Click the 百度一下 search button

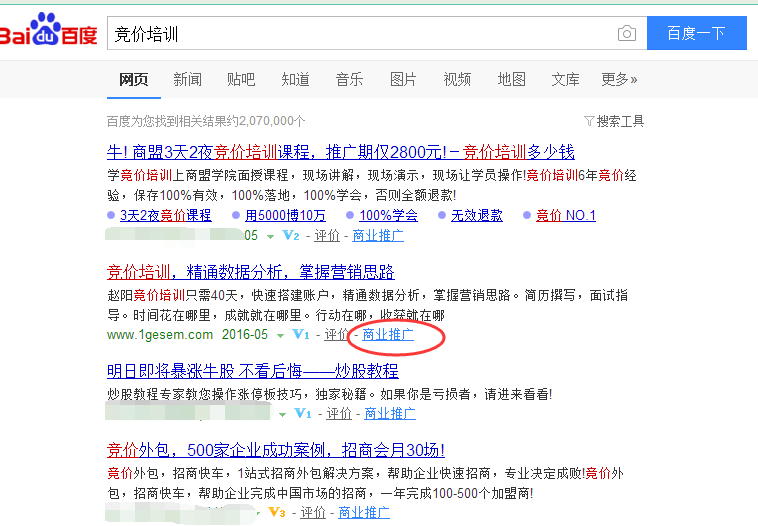point(697,33)
